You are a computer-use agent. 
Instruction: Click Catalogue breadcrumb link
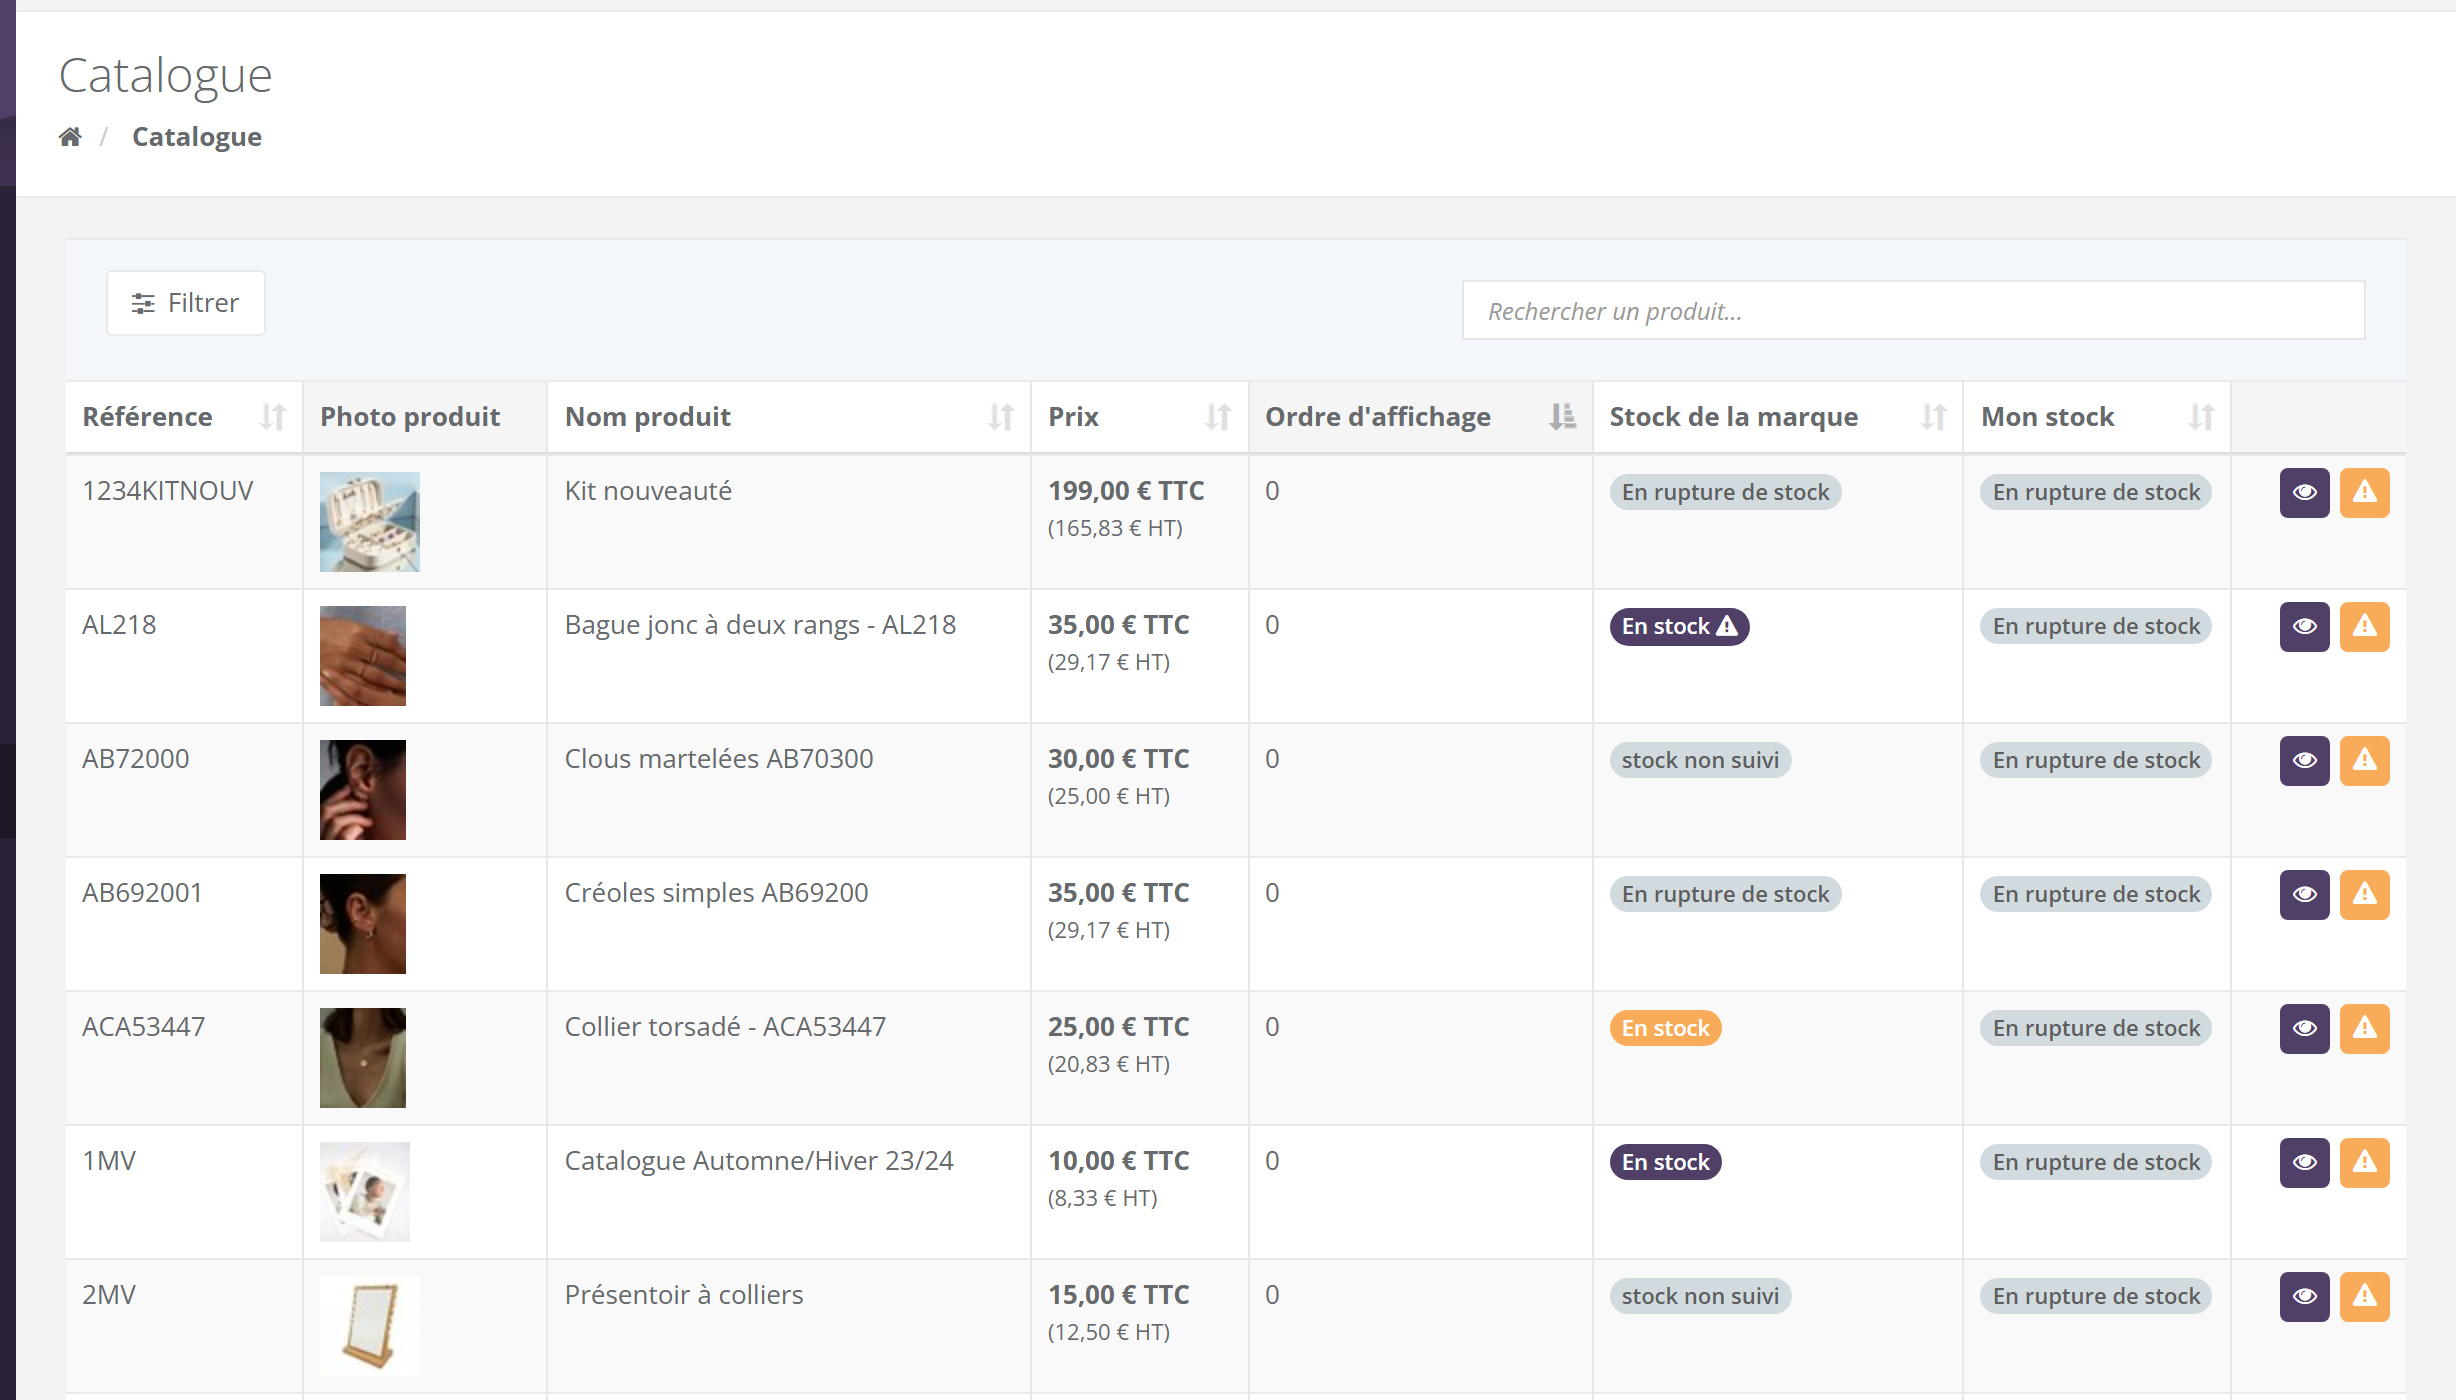point(197,137)
